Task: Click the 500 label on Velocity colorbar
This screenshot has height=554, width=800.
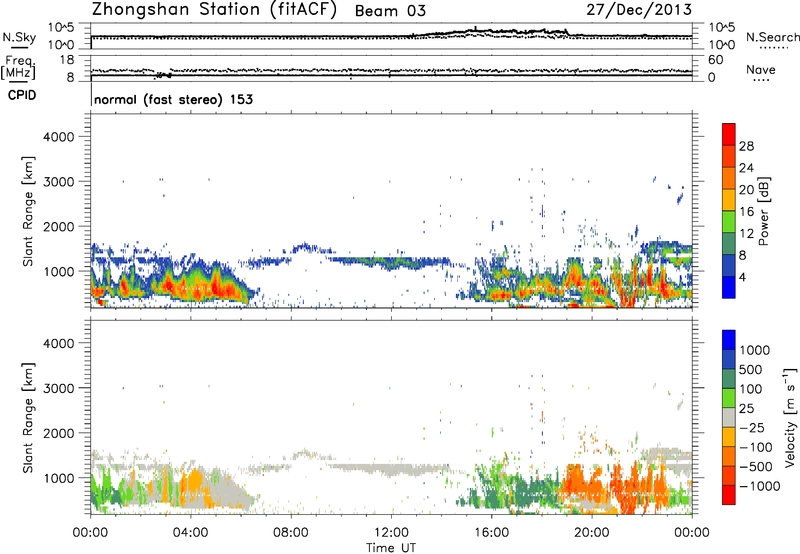Action: 750,370
